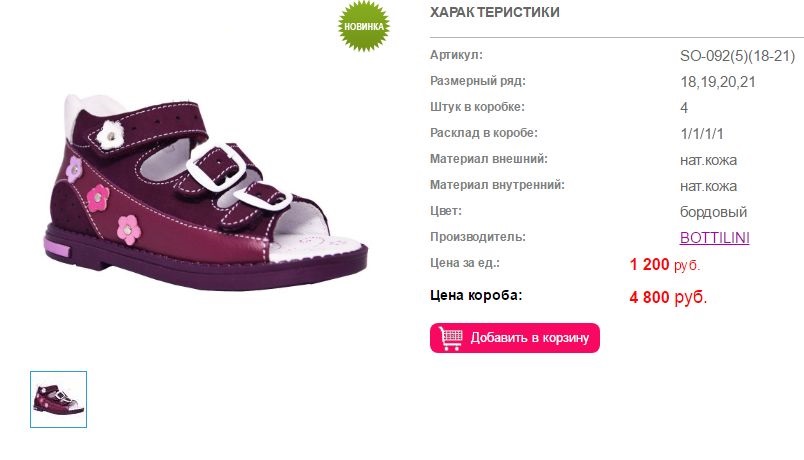Screen dimensions: 804x460
Task: Select the article number SO-092(5)(18-21)
Action: pos(737,56)
